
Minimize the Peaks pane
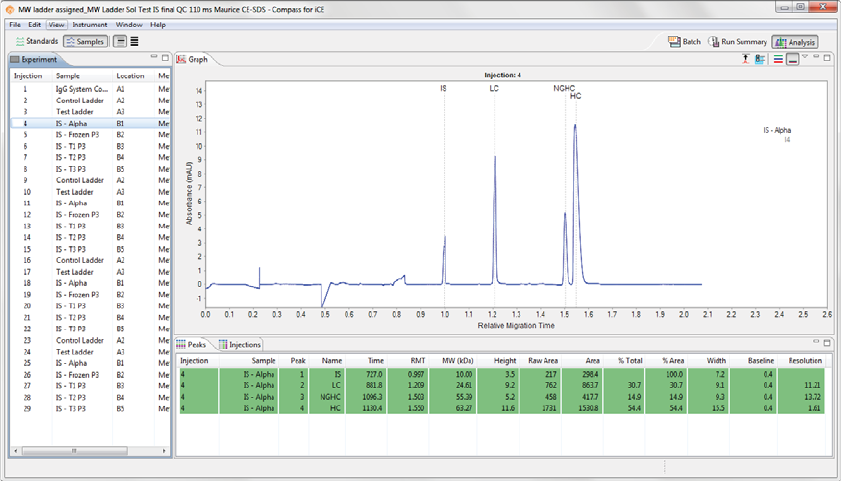pyautogui.click(x=816, y=343)
